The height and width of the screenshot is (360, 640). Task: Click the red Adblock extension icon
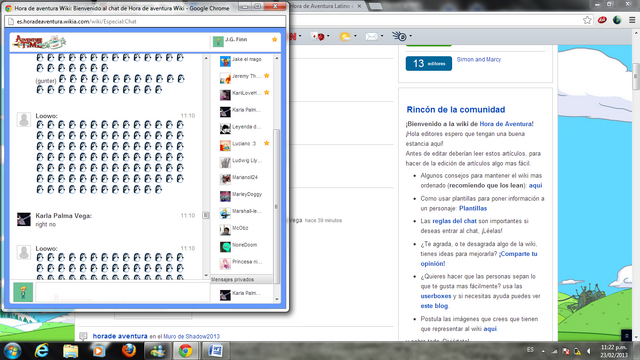tap(602, 20)
